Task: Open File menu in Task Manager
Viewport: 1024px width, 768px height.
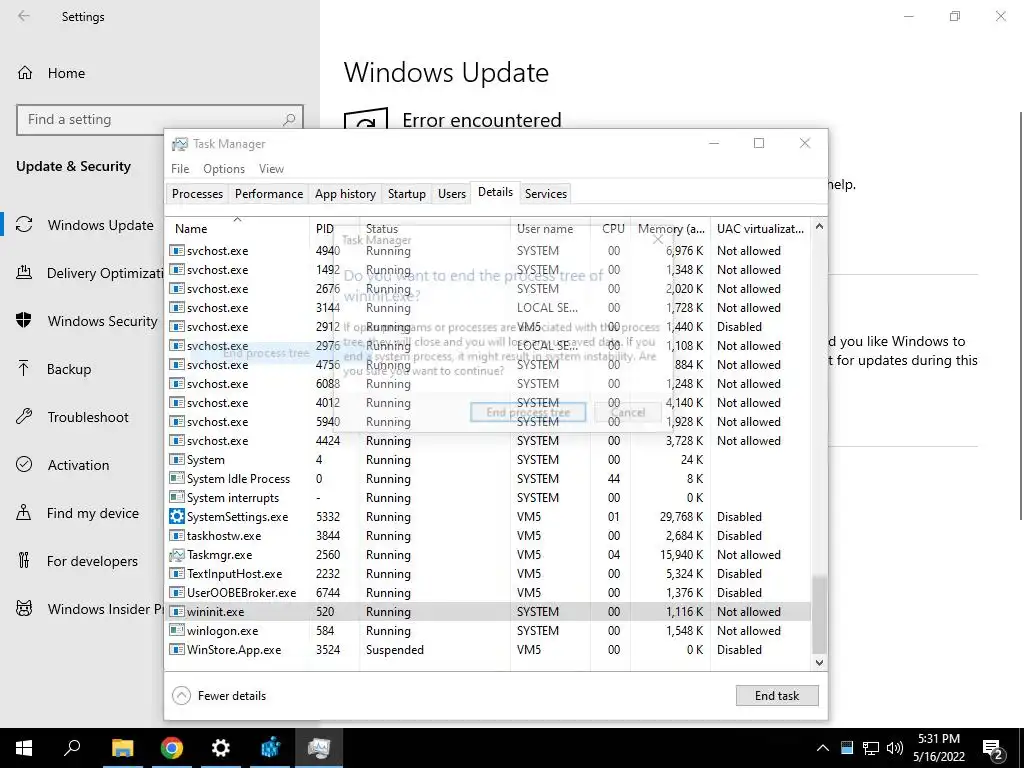Action: point(180,168)
